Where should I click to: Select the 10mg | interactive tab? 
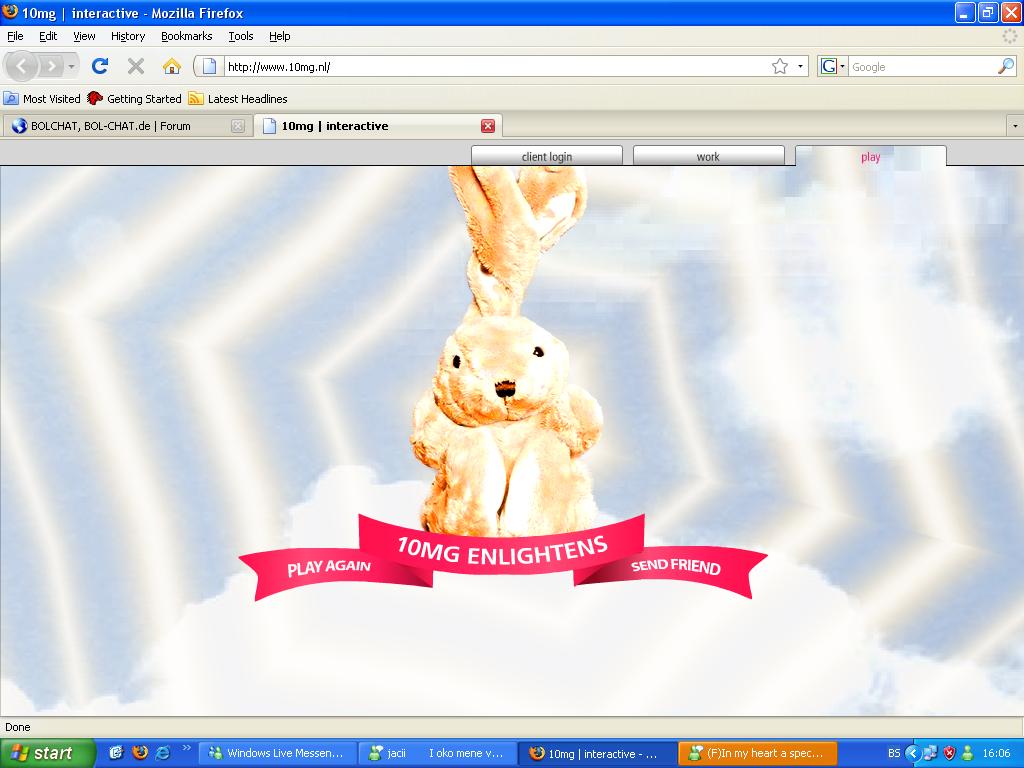[377, 126]
